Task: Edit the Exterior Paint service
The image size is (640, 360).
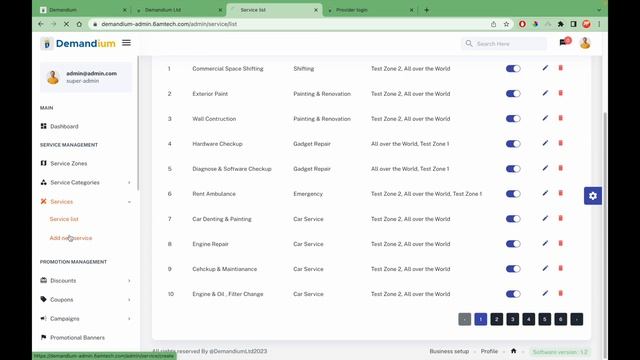Action: (x=545, y=93)
